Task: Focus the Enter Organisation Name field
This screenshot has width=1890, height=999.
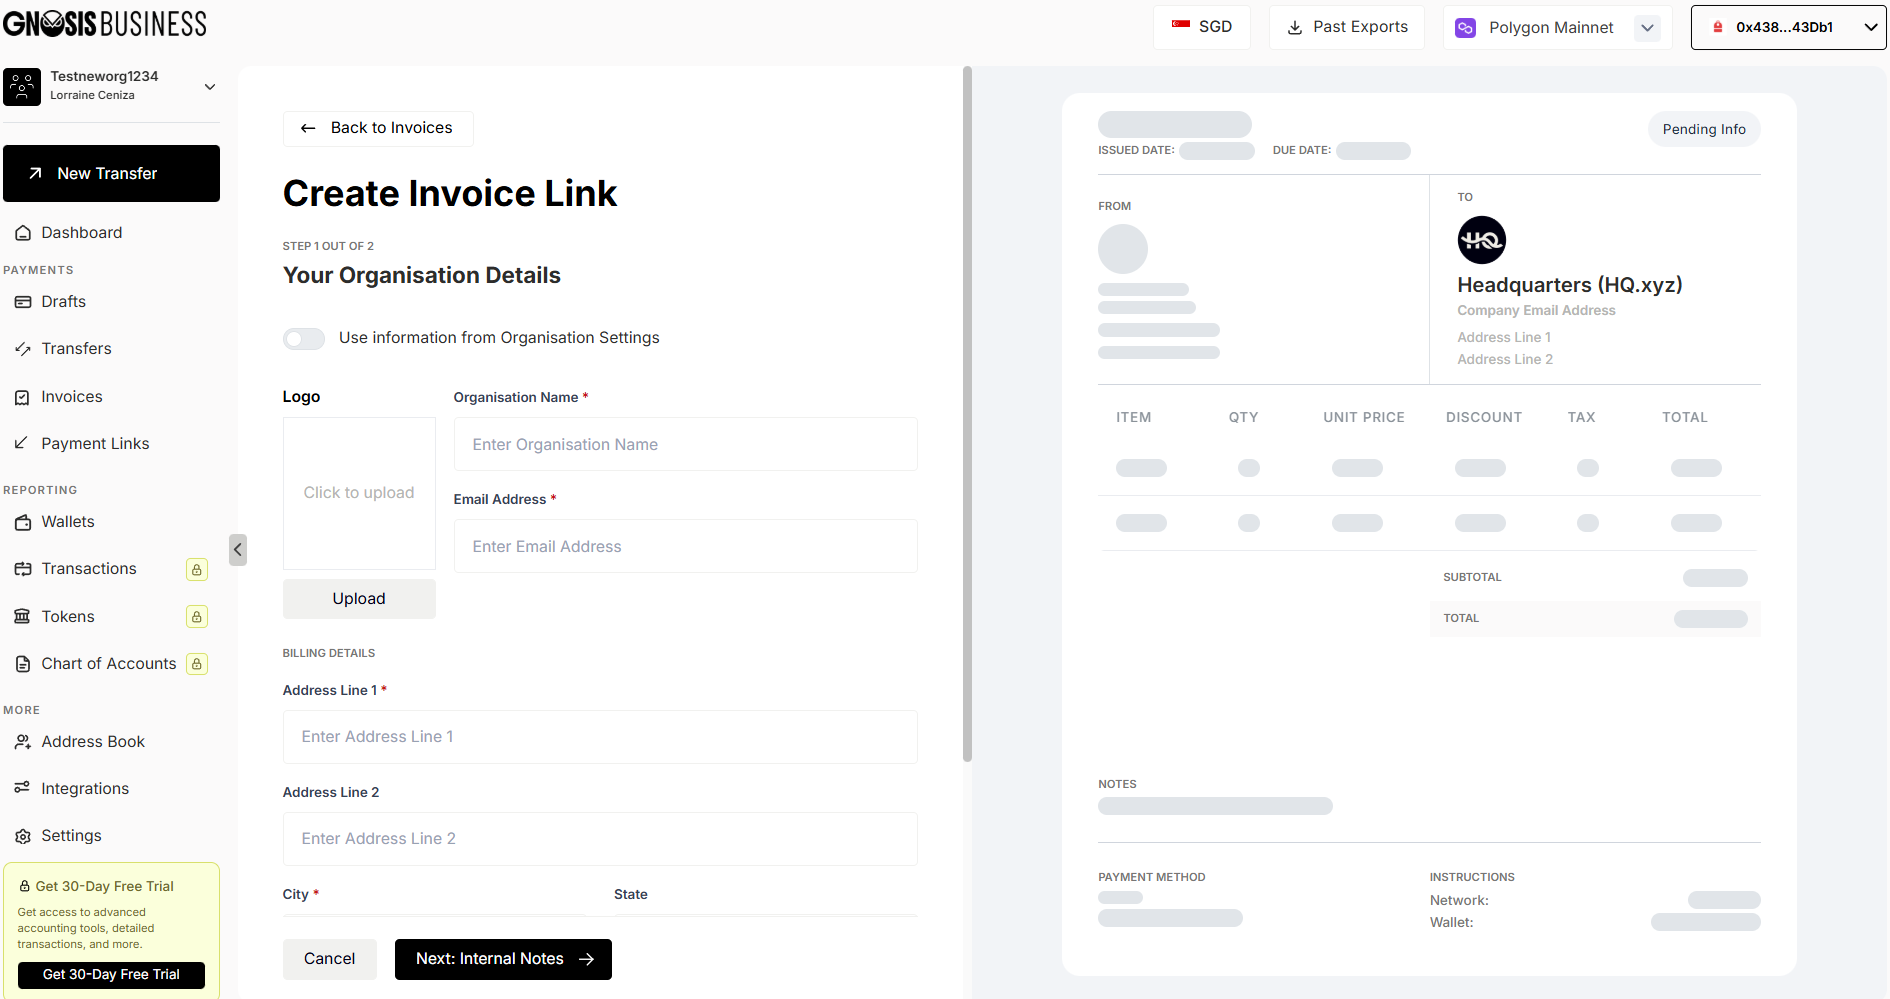Action: click(x=685, y=445)
